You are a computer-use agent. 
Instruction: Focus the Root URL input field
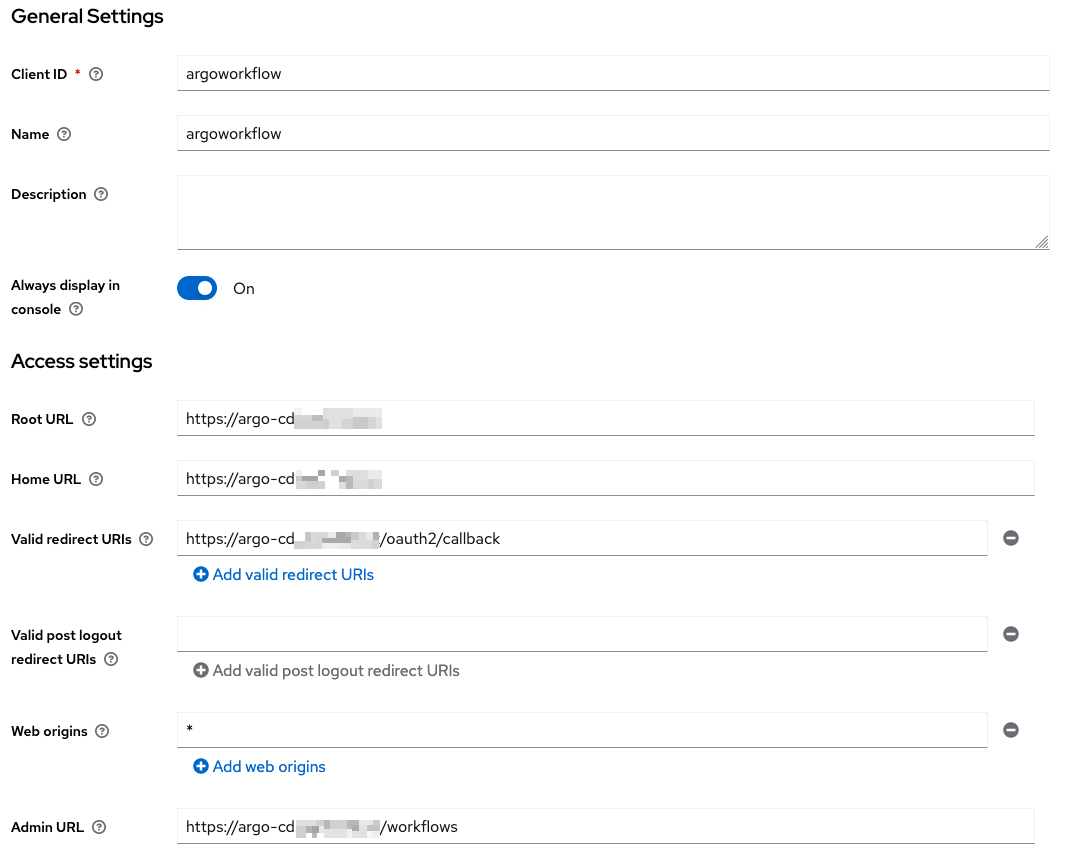(x=606, y=418)
